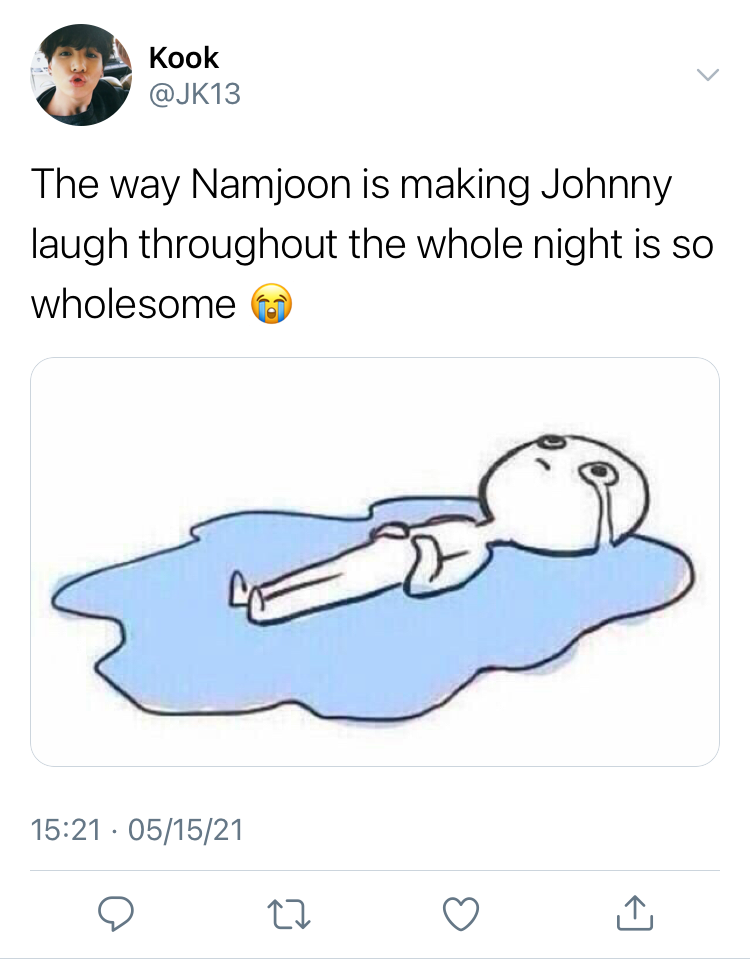Like the tweet with the heart icon
750x959 pixels.
(461, 914)
